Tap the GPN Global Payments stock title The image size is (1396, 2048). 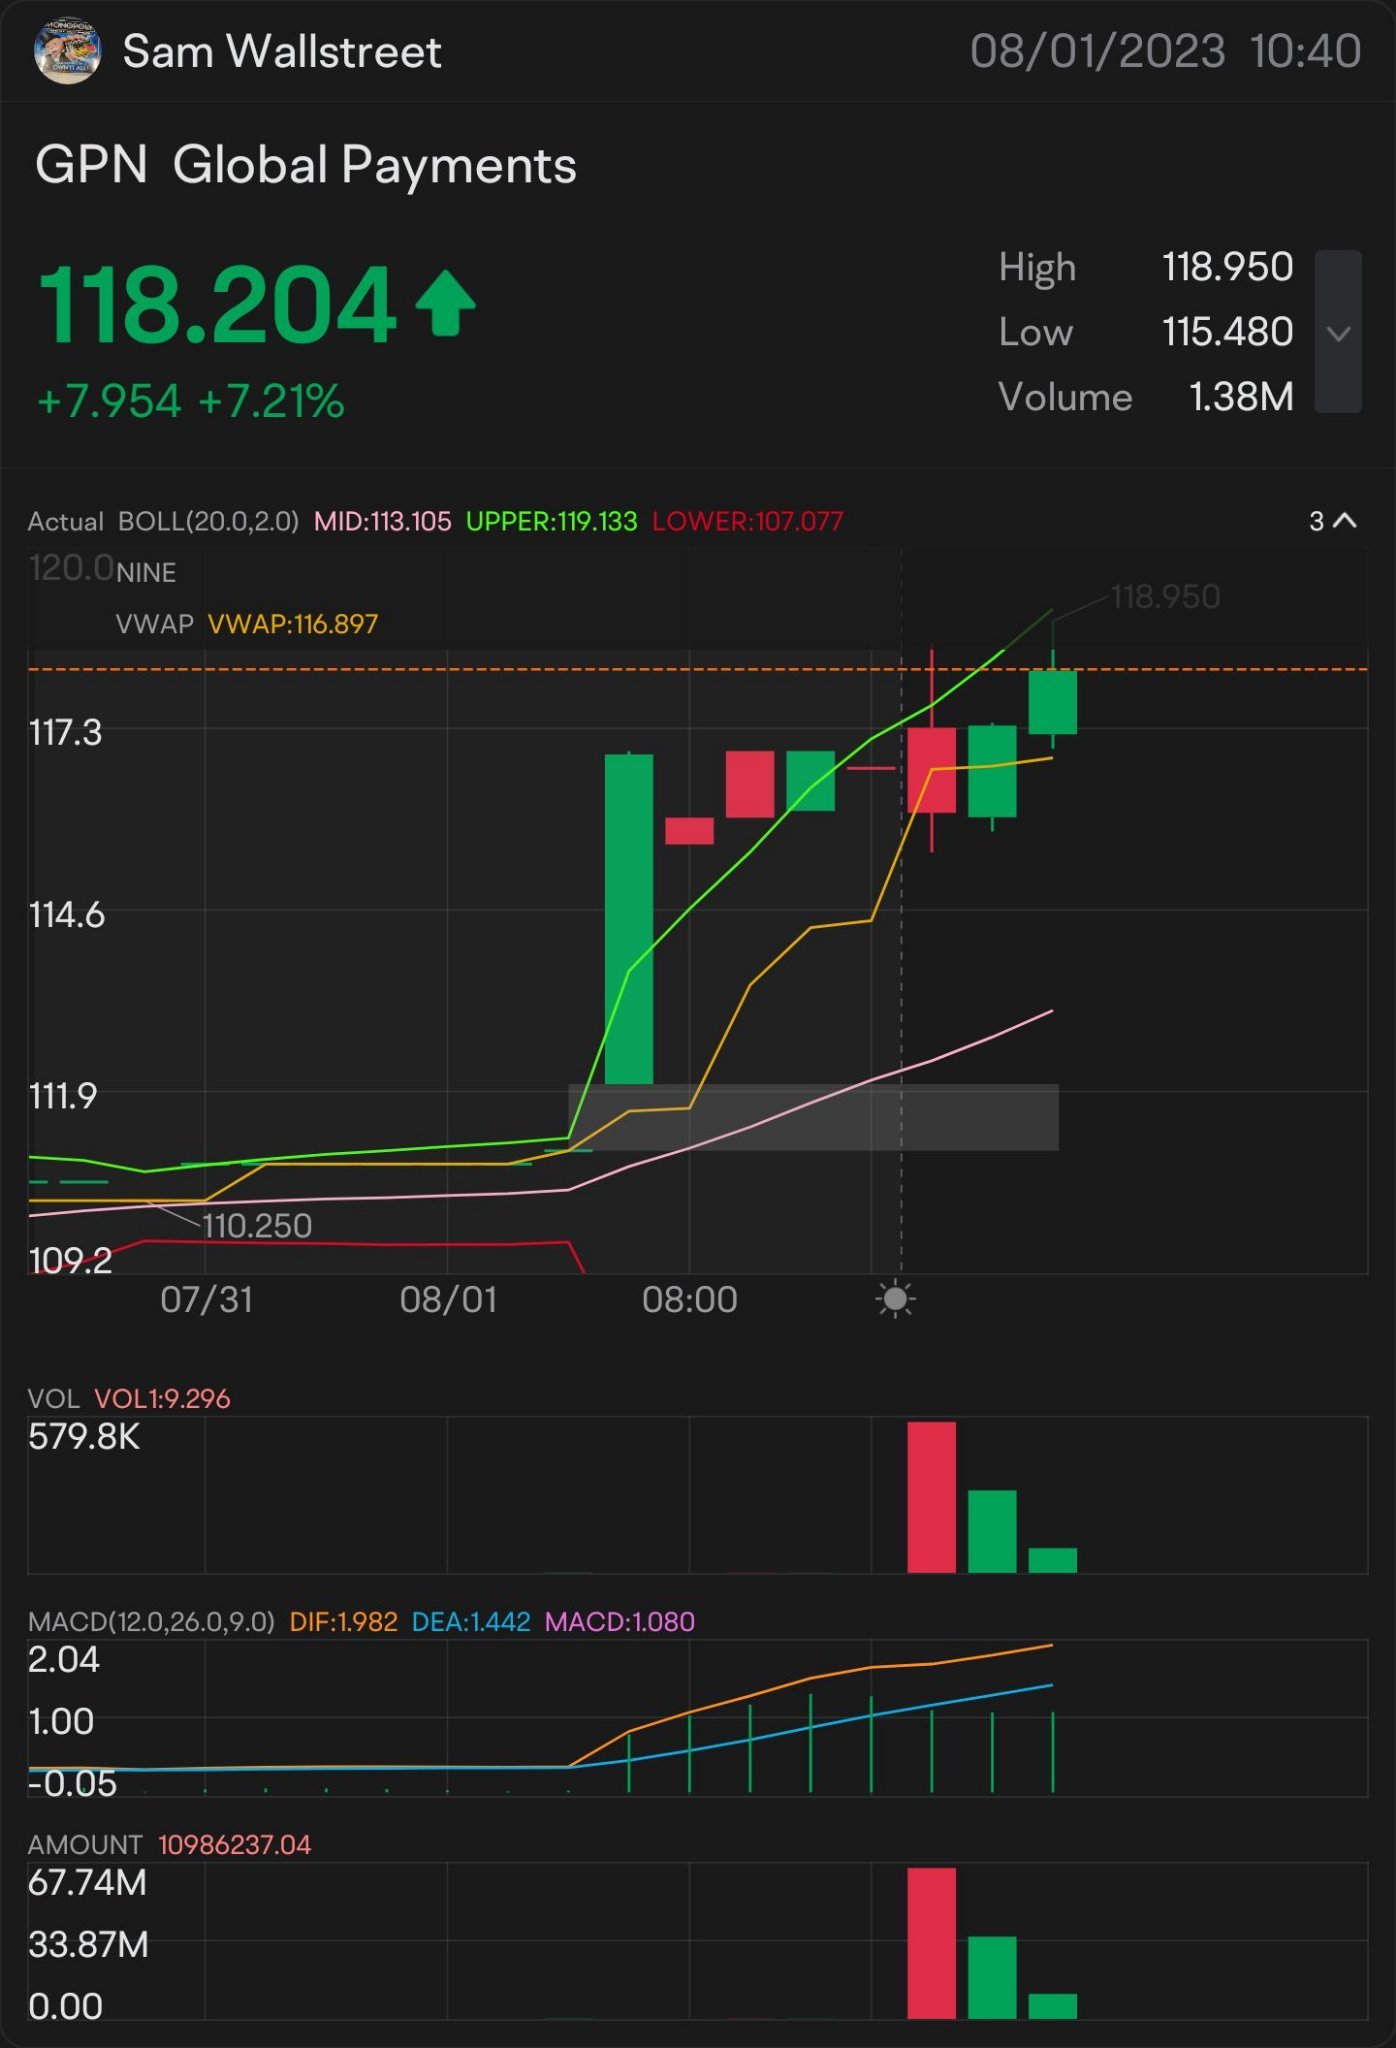[x=306, y=165]
